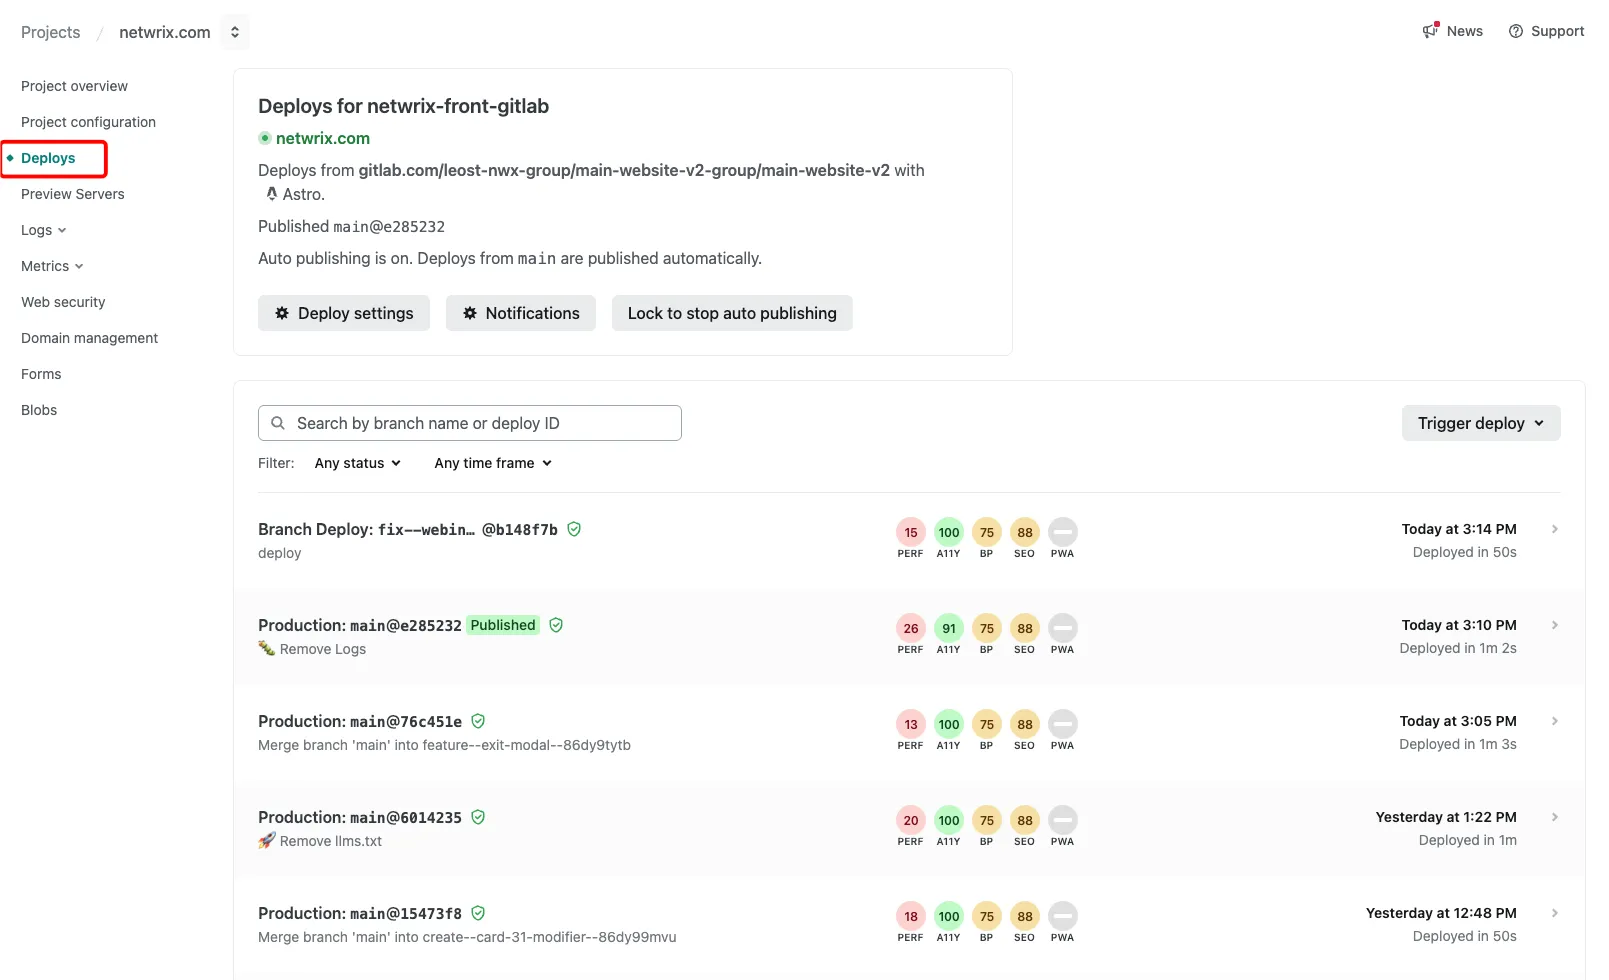Click the rocket emoji before Remove llms.txt
1609x980 pixels.
[x=266, y=841]
